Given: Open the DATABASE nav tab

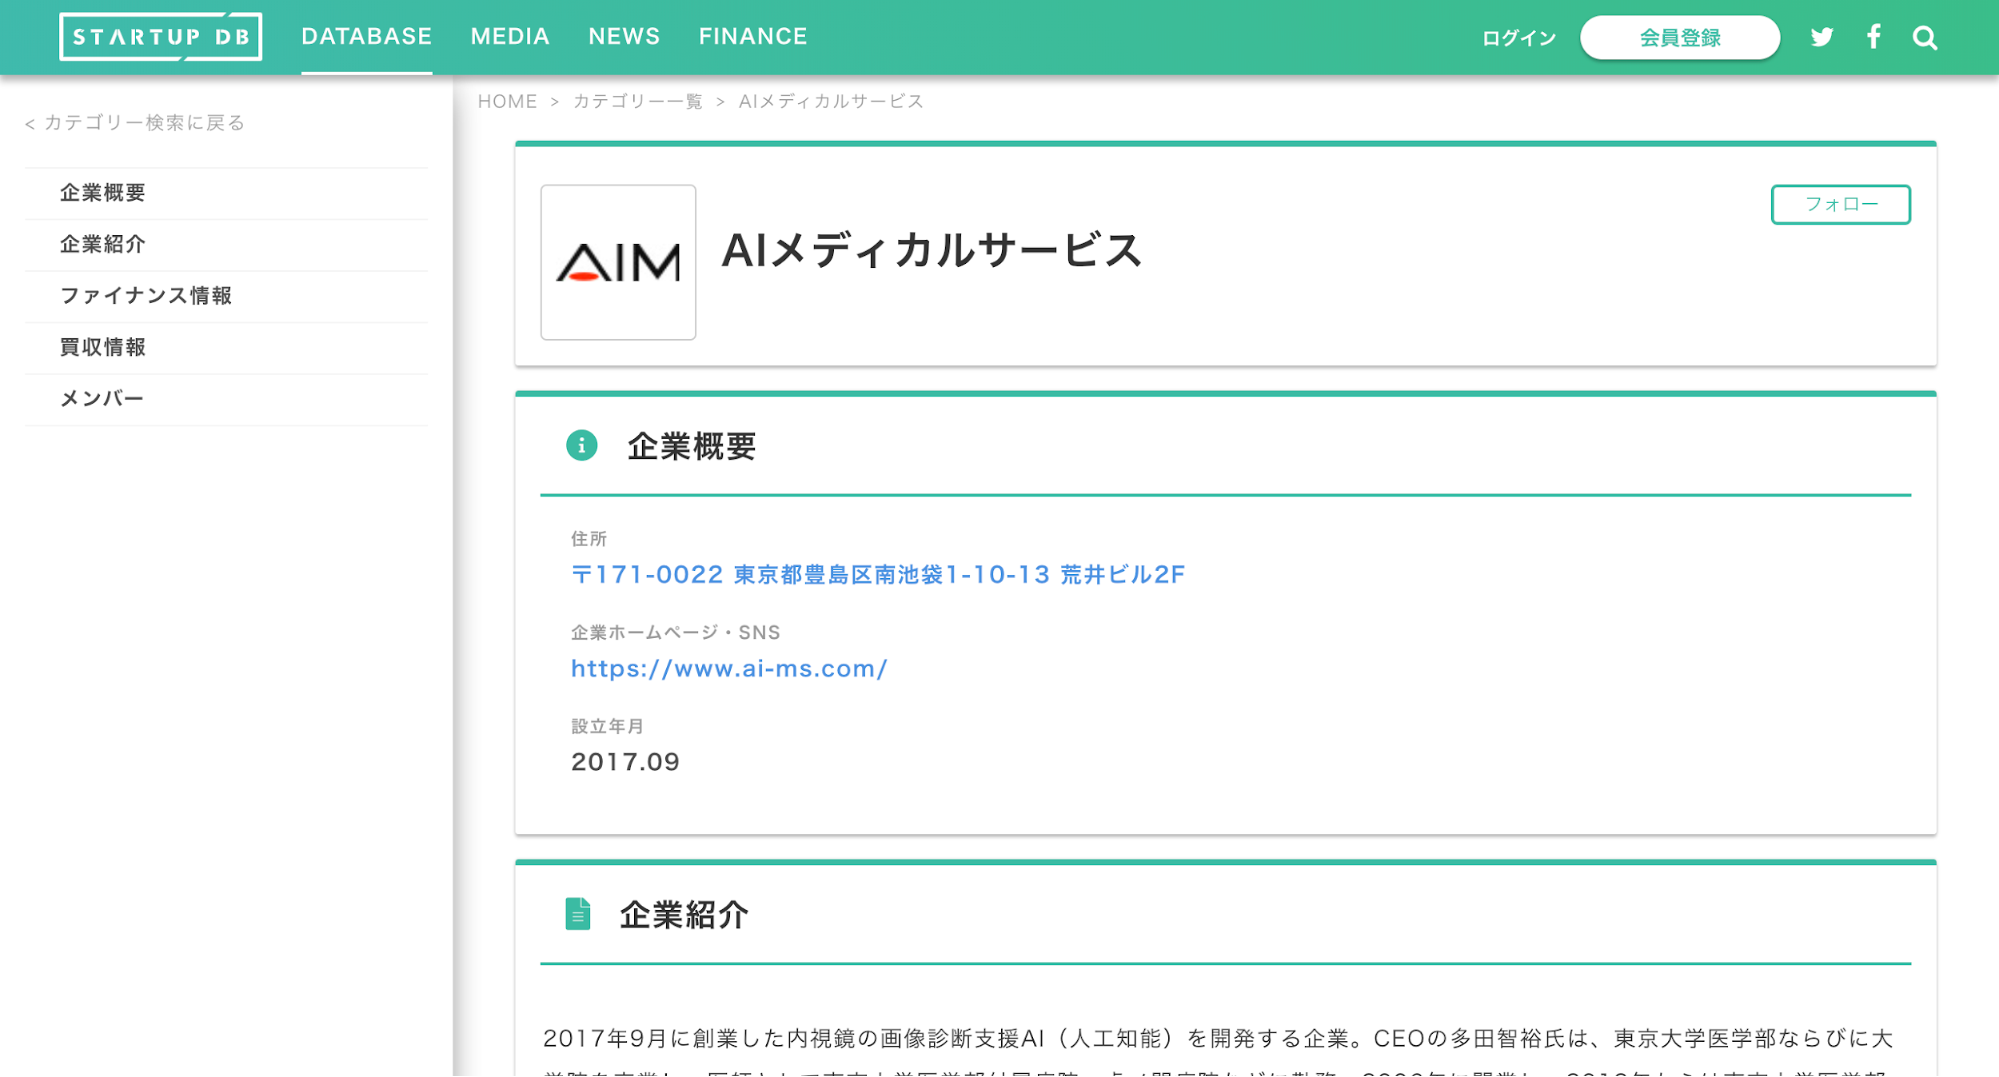Looking at the screenshot, I should point(367,37).
